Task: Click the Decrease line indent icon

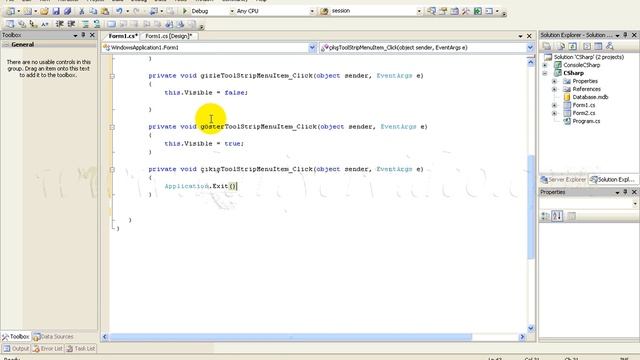Action: coord(60,24)
